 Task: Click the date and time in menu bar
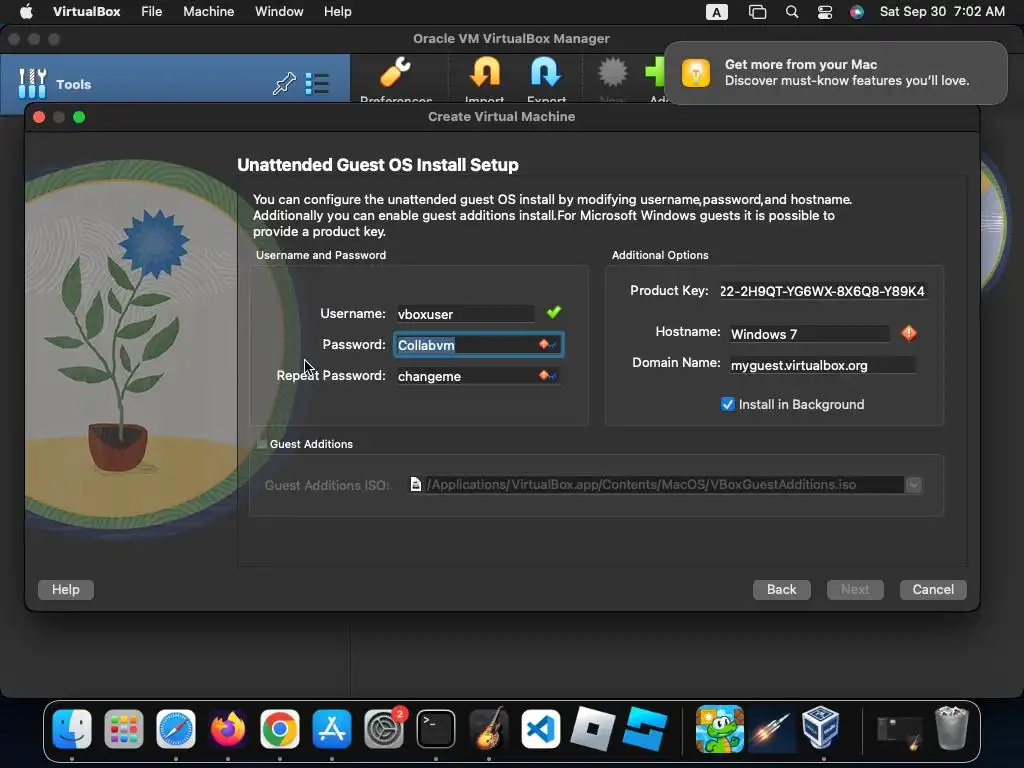[x=942, y=11]
